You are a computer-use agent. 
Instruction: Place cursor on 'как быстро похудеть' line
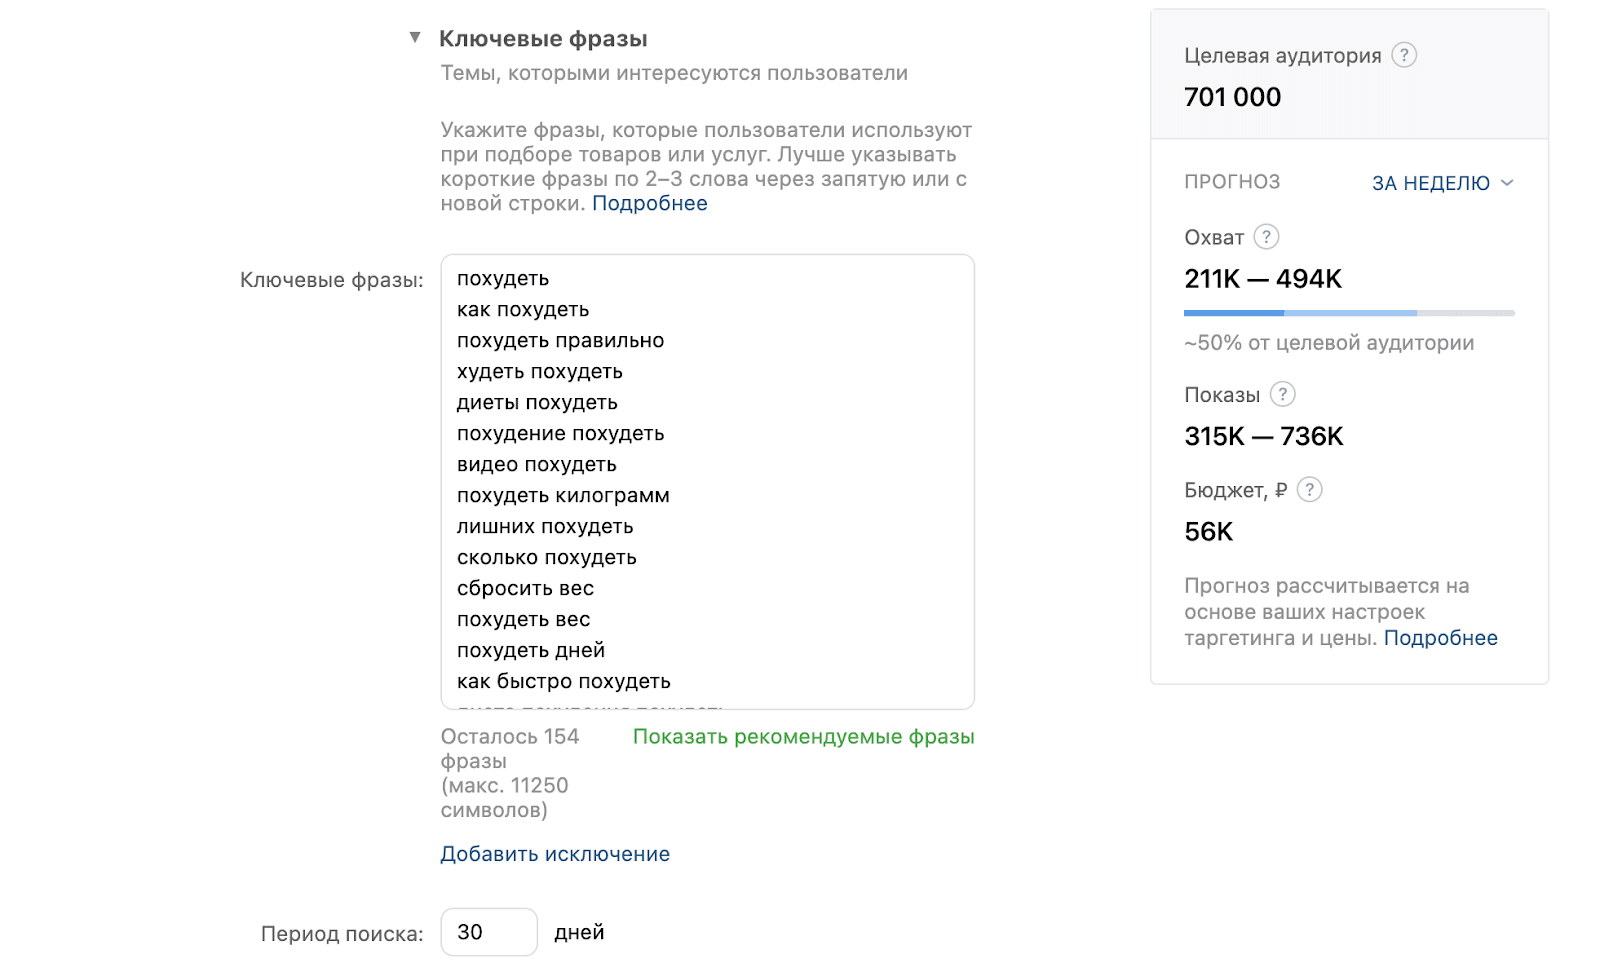click(564, 682)
